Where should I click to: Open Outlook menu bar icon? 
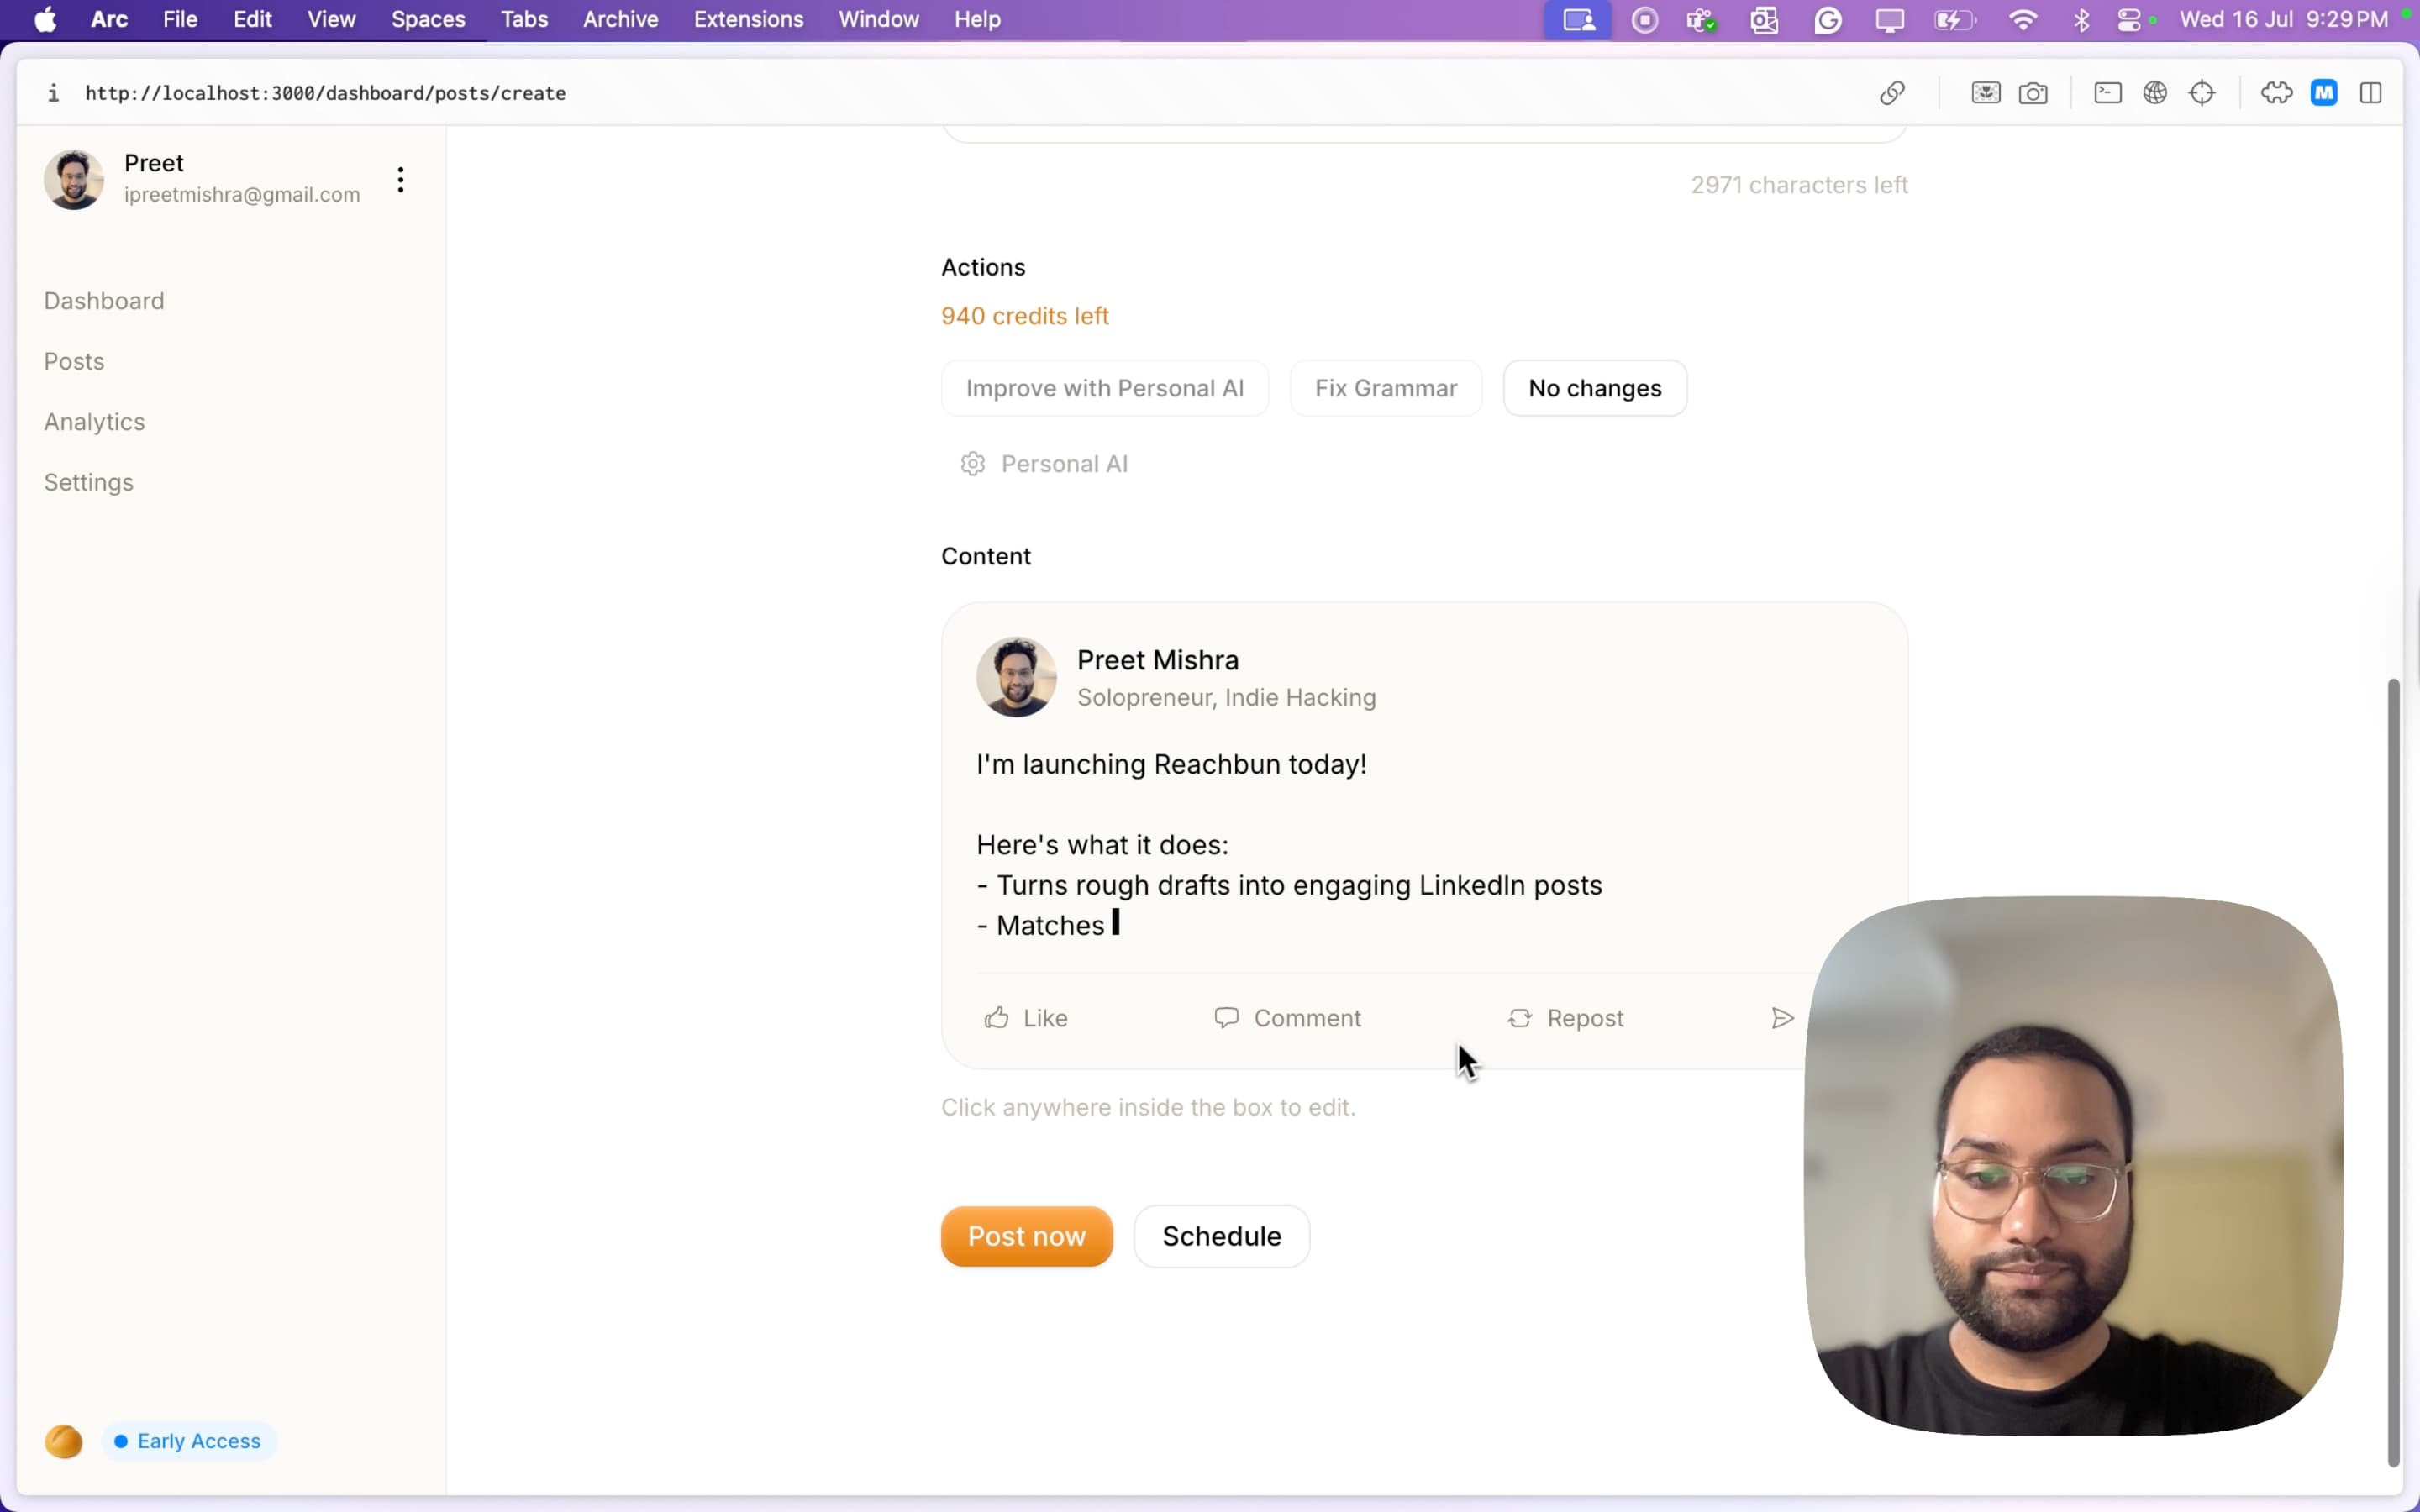(1765, 20)
